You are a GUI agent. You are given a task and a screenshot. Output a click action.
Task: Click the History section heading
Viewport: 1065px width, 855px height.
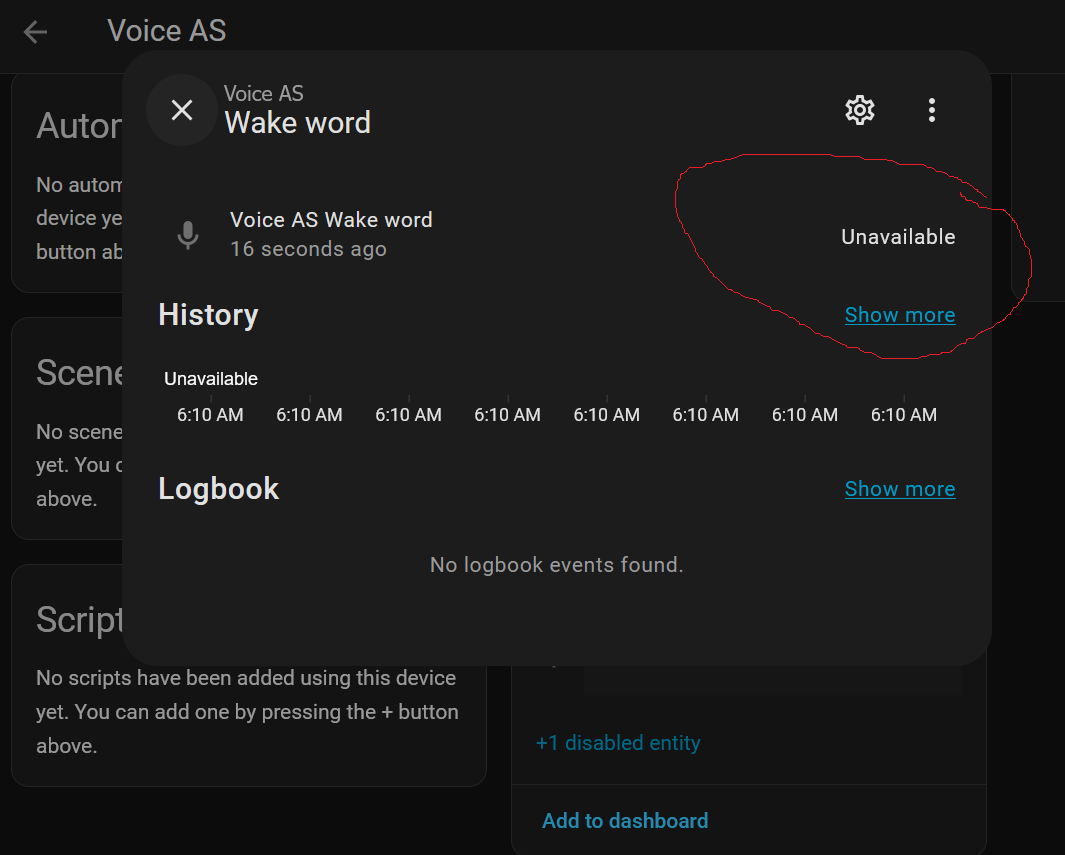tap(208, 315)
